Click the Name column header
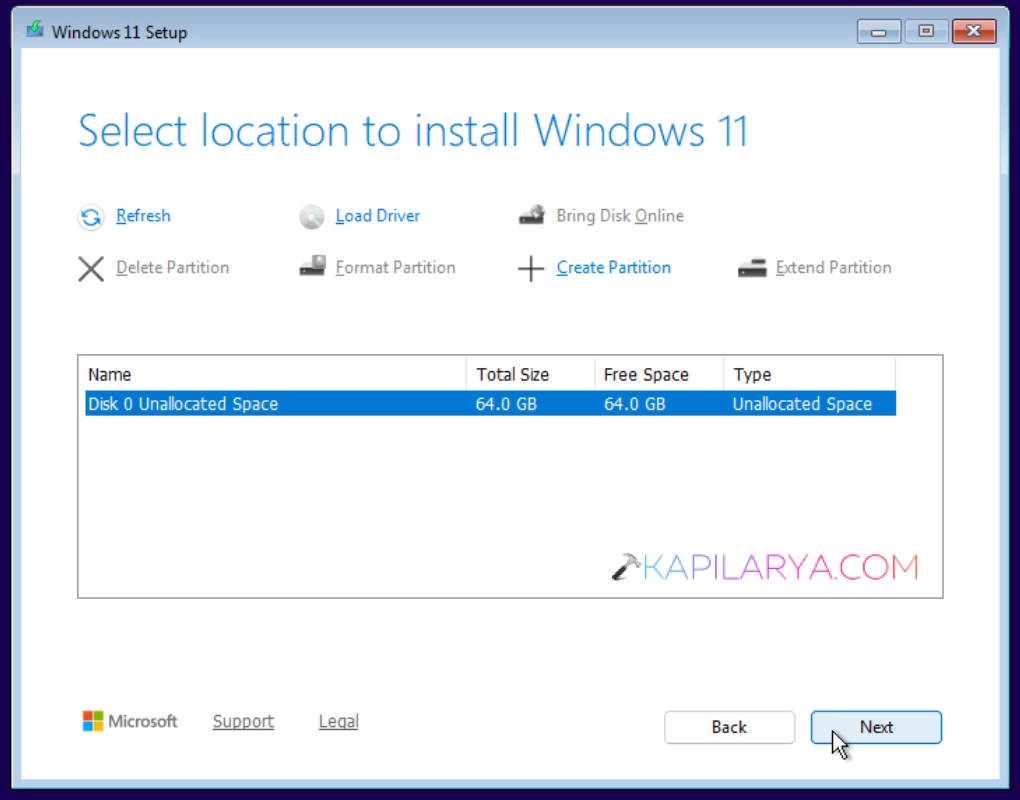 click(276, 375)
